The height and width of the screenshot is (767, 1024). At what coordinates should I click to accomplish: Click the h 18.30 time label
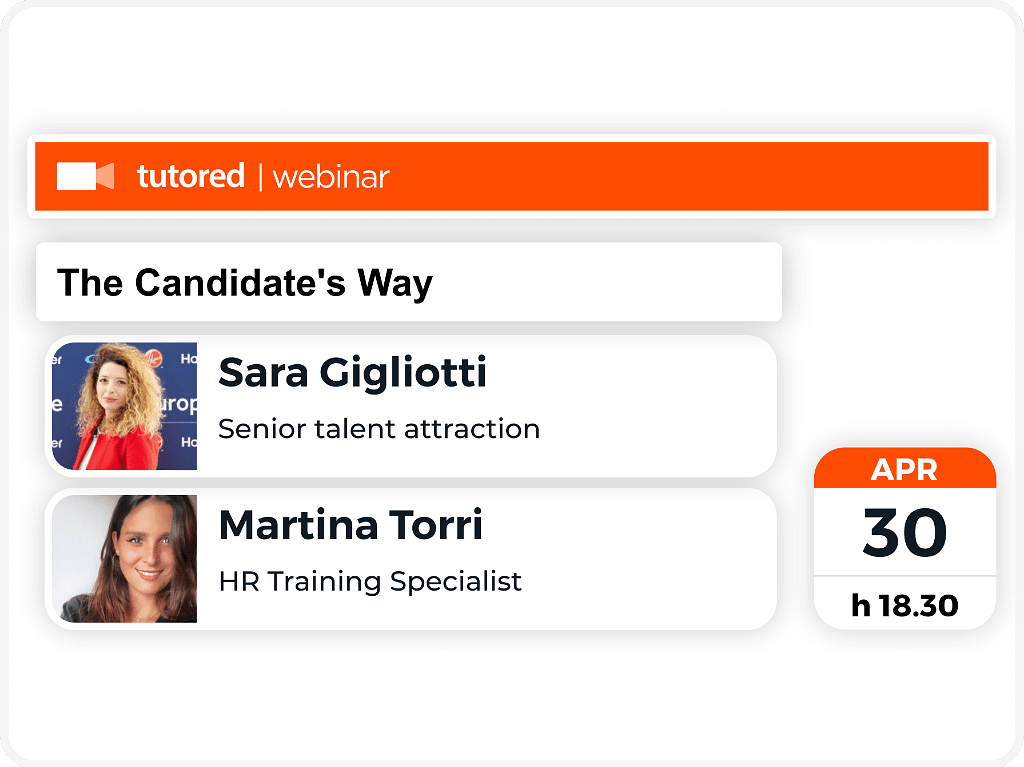904,606
